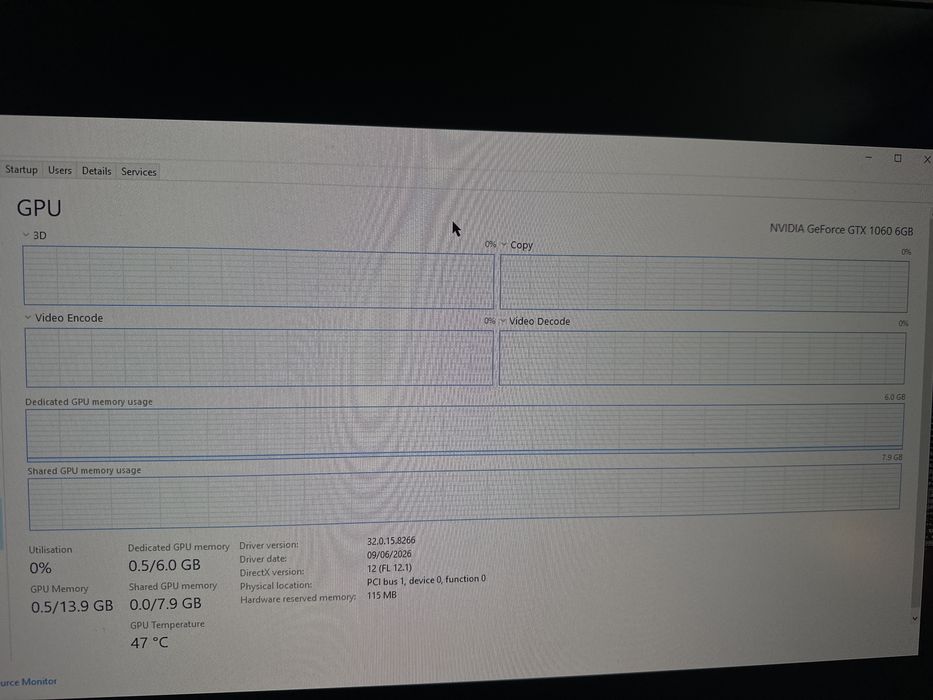Switch to the Users tab
The image size is (933, 700).
pyautogui.click(x=60, y=170)
